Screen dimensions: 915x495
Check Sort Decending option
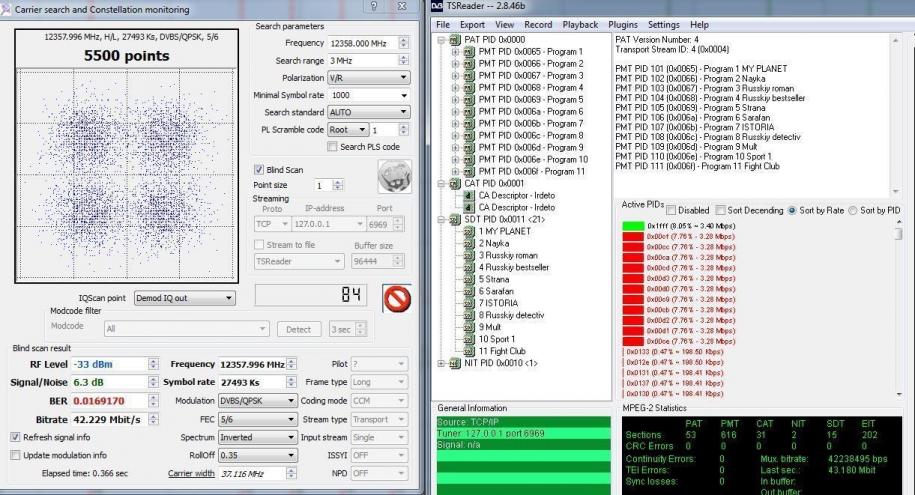tap(721, 210)
